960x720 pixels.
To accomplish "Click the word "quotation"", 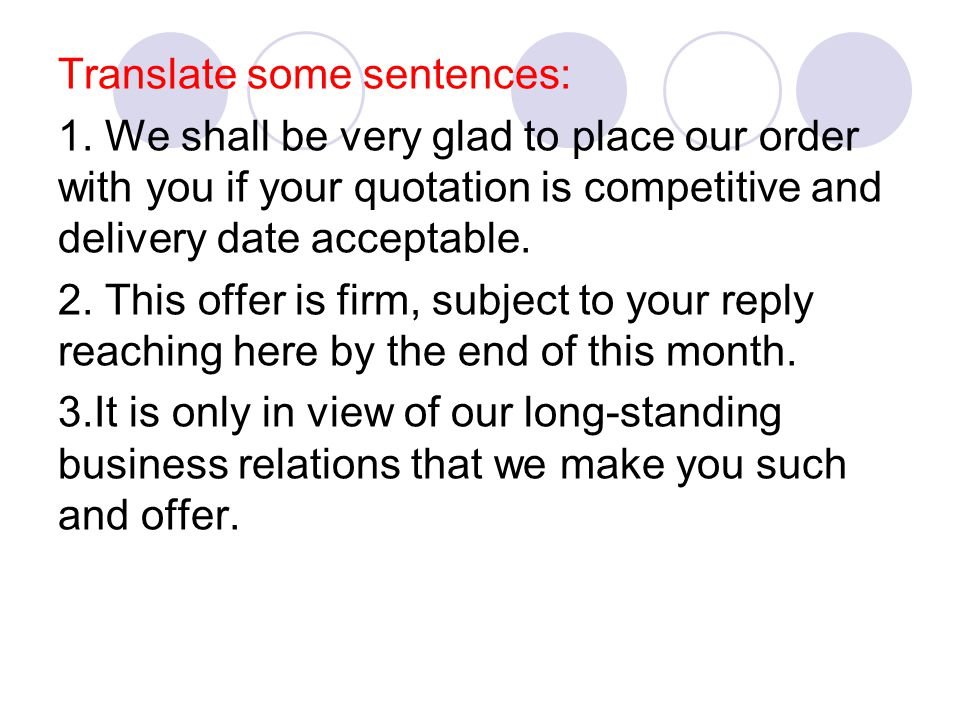I will click(442, 189).
